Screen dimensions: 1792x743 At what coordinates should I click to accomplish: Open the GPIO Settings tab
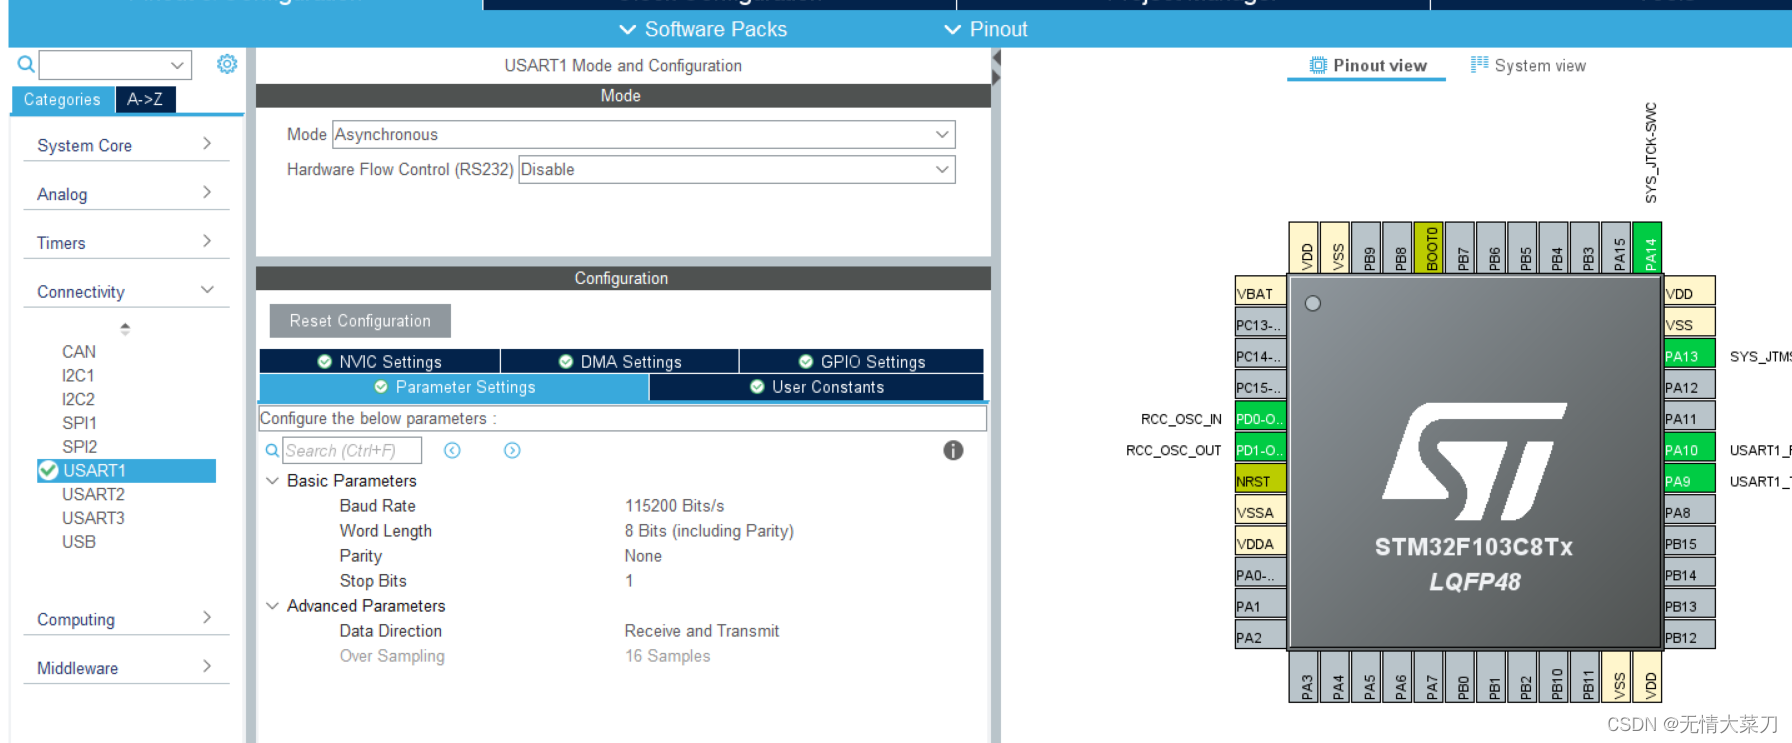861,361
